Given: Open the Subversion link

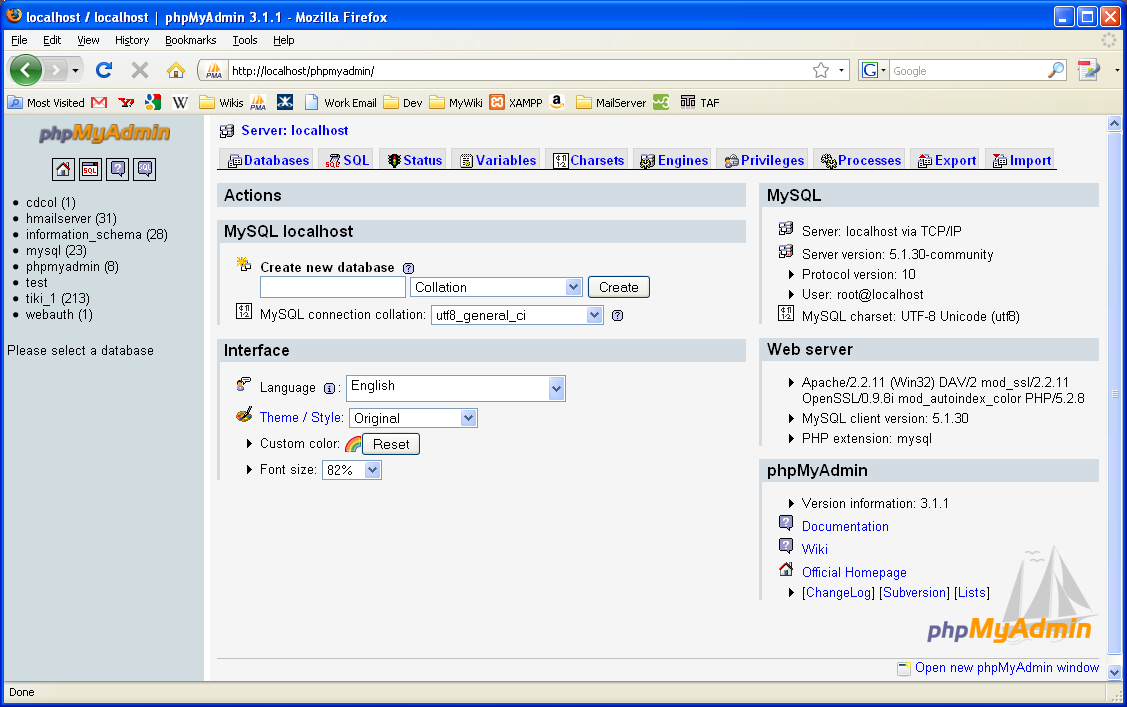Looking at the screenshot, I should pyautogui.click(x=914, y=593).
